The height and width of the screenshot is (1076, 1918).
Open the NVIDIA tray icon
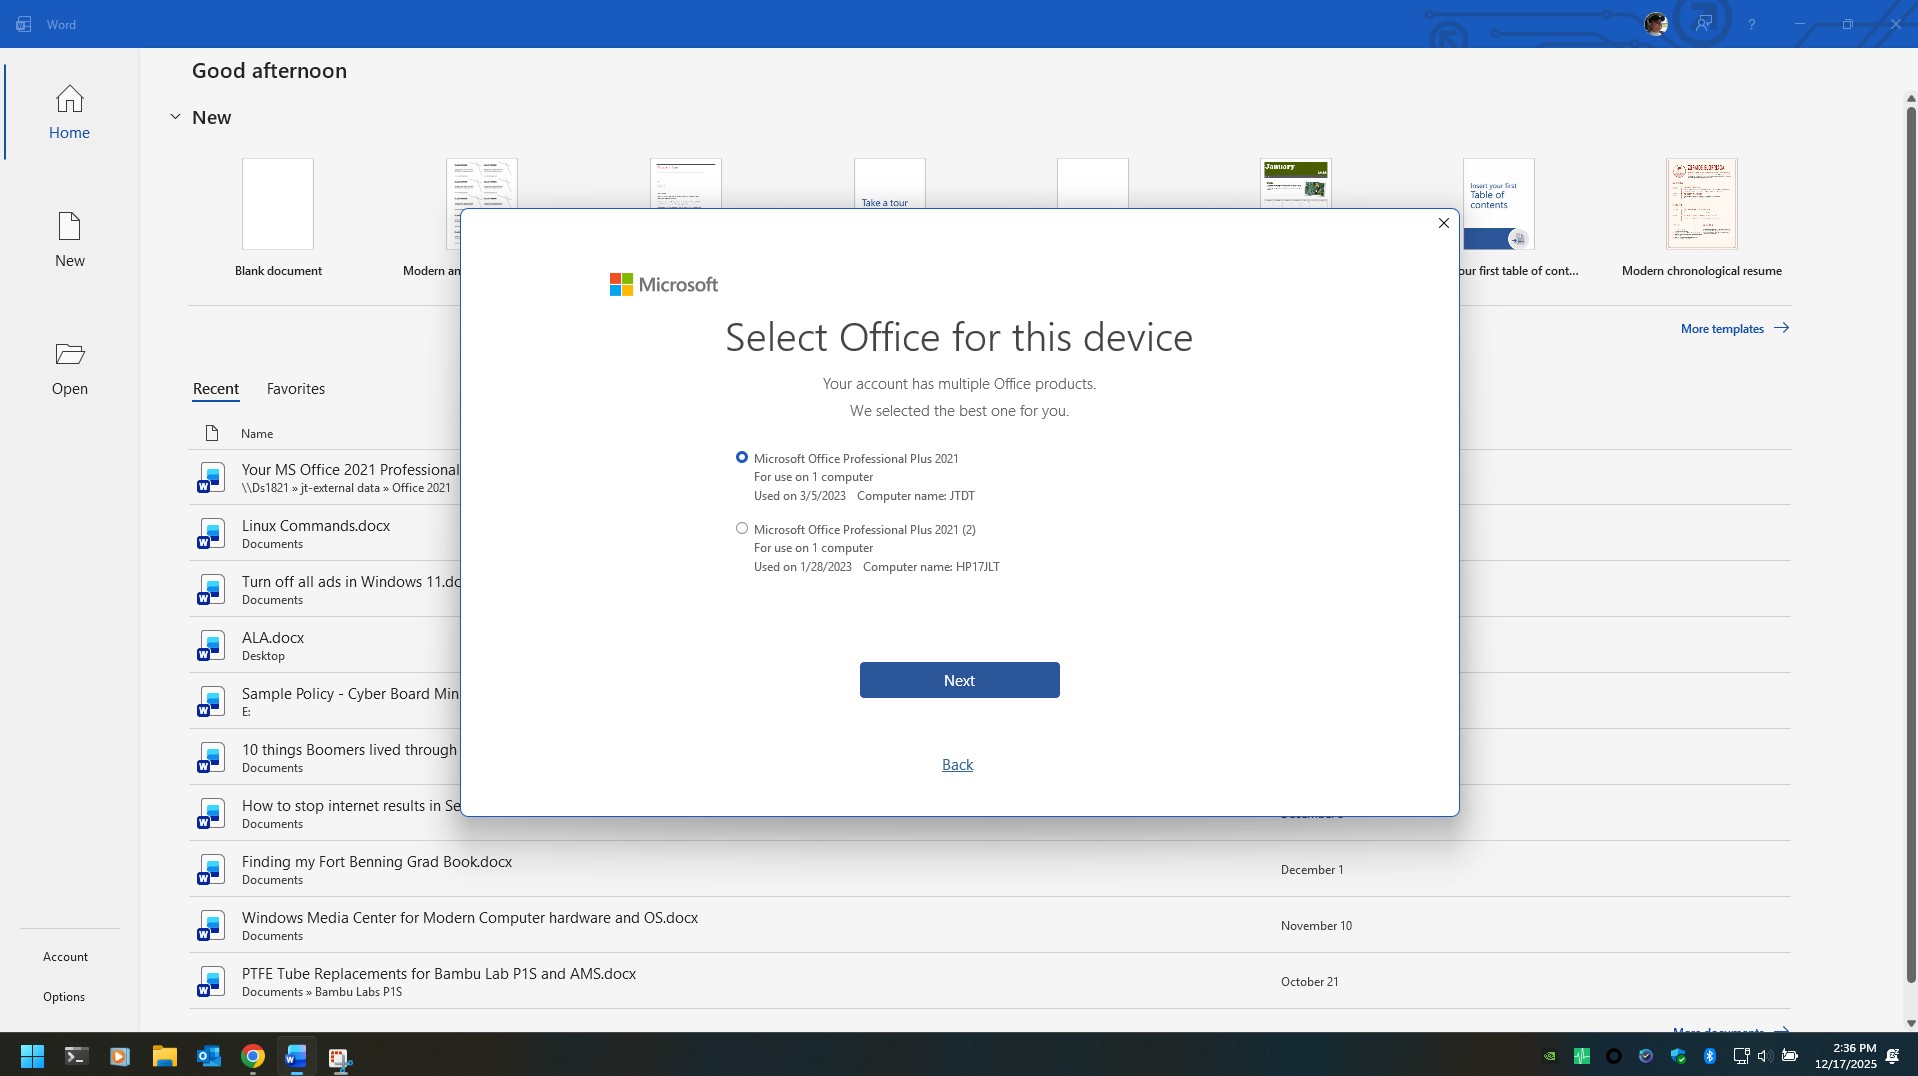click(1549, 1056)
